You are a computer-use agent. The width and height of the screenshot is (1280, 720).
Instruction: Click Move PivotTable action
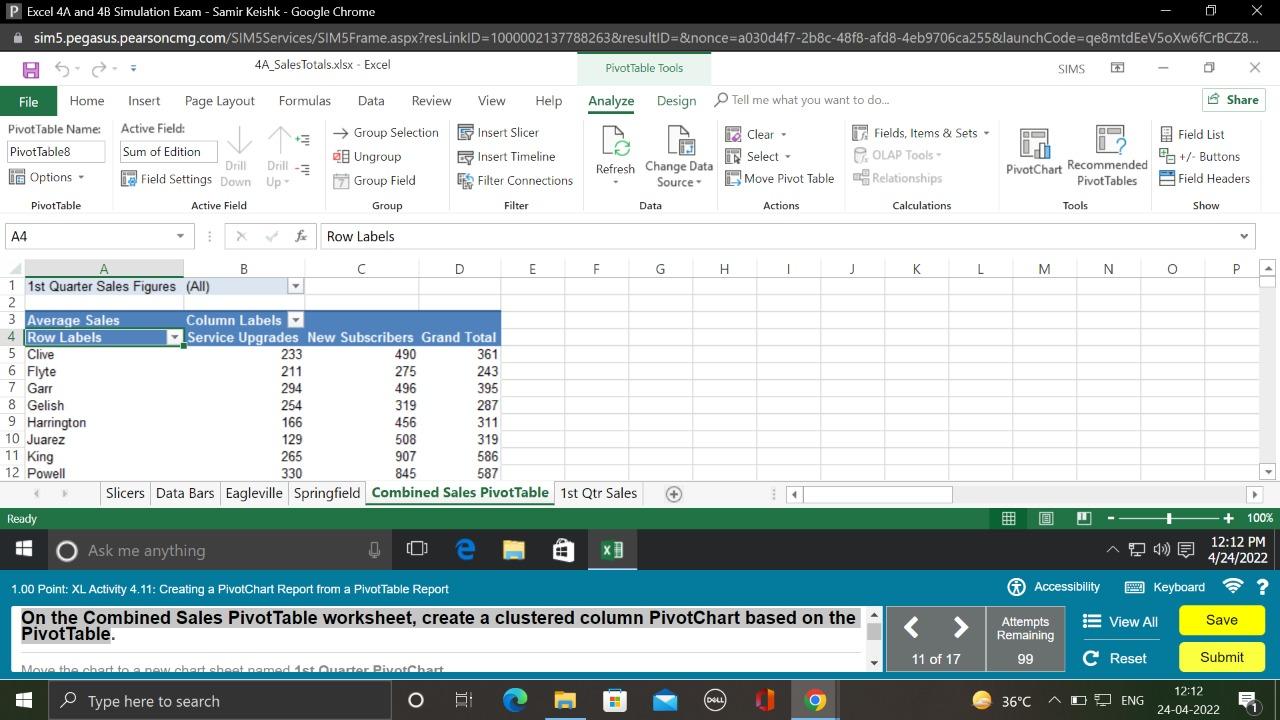tap(780, 179)
